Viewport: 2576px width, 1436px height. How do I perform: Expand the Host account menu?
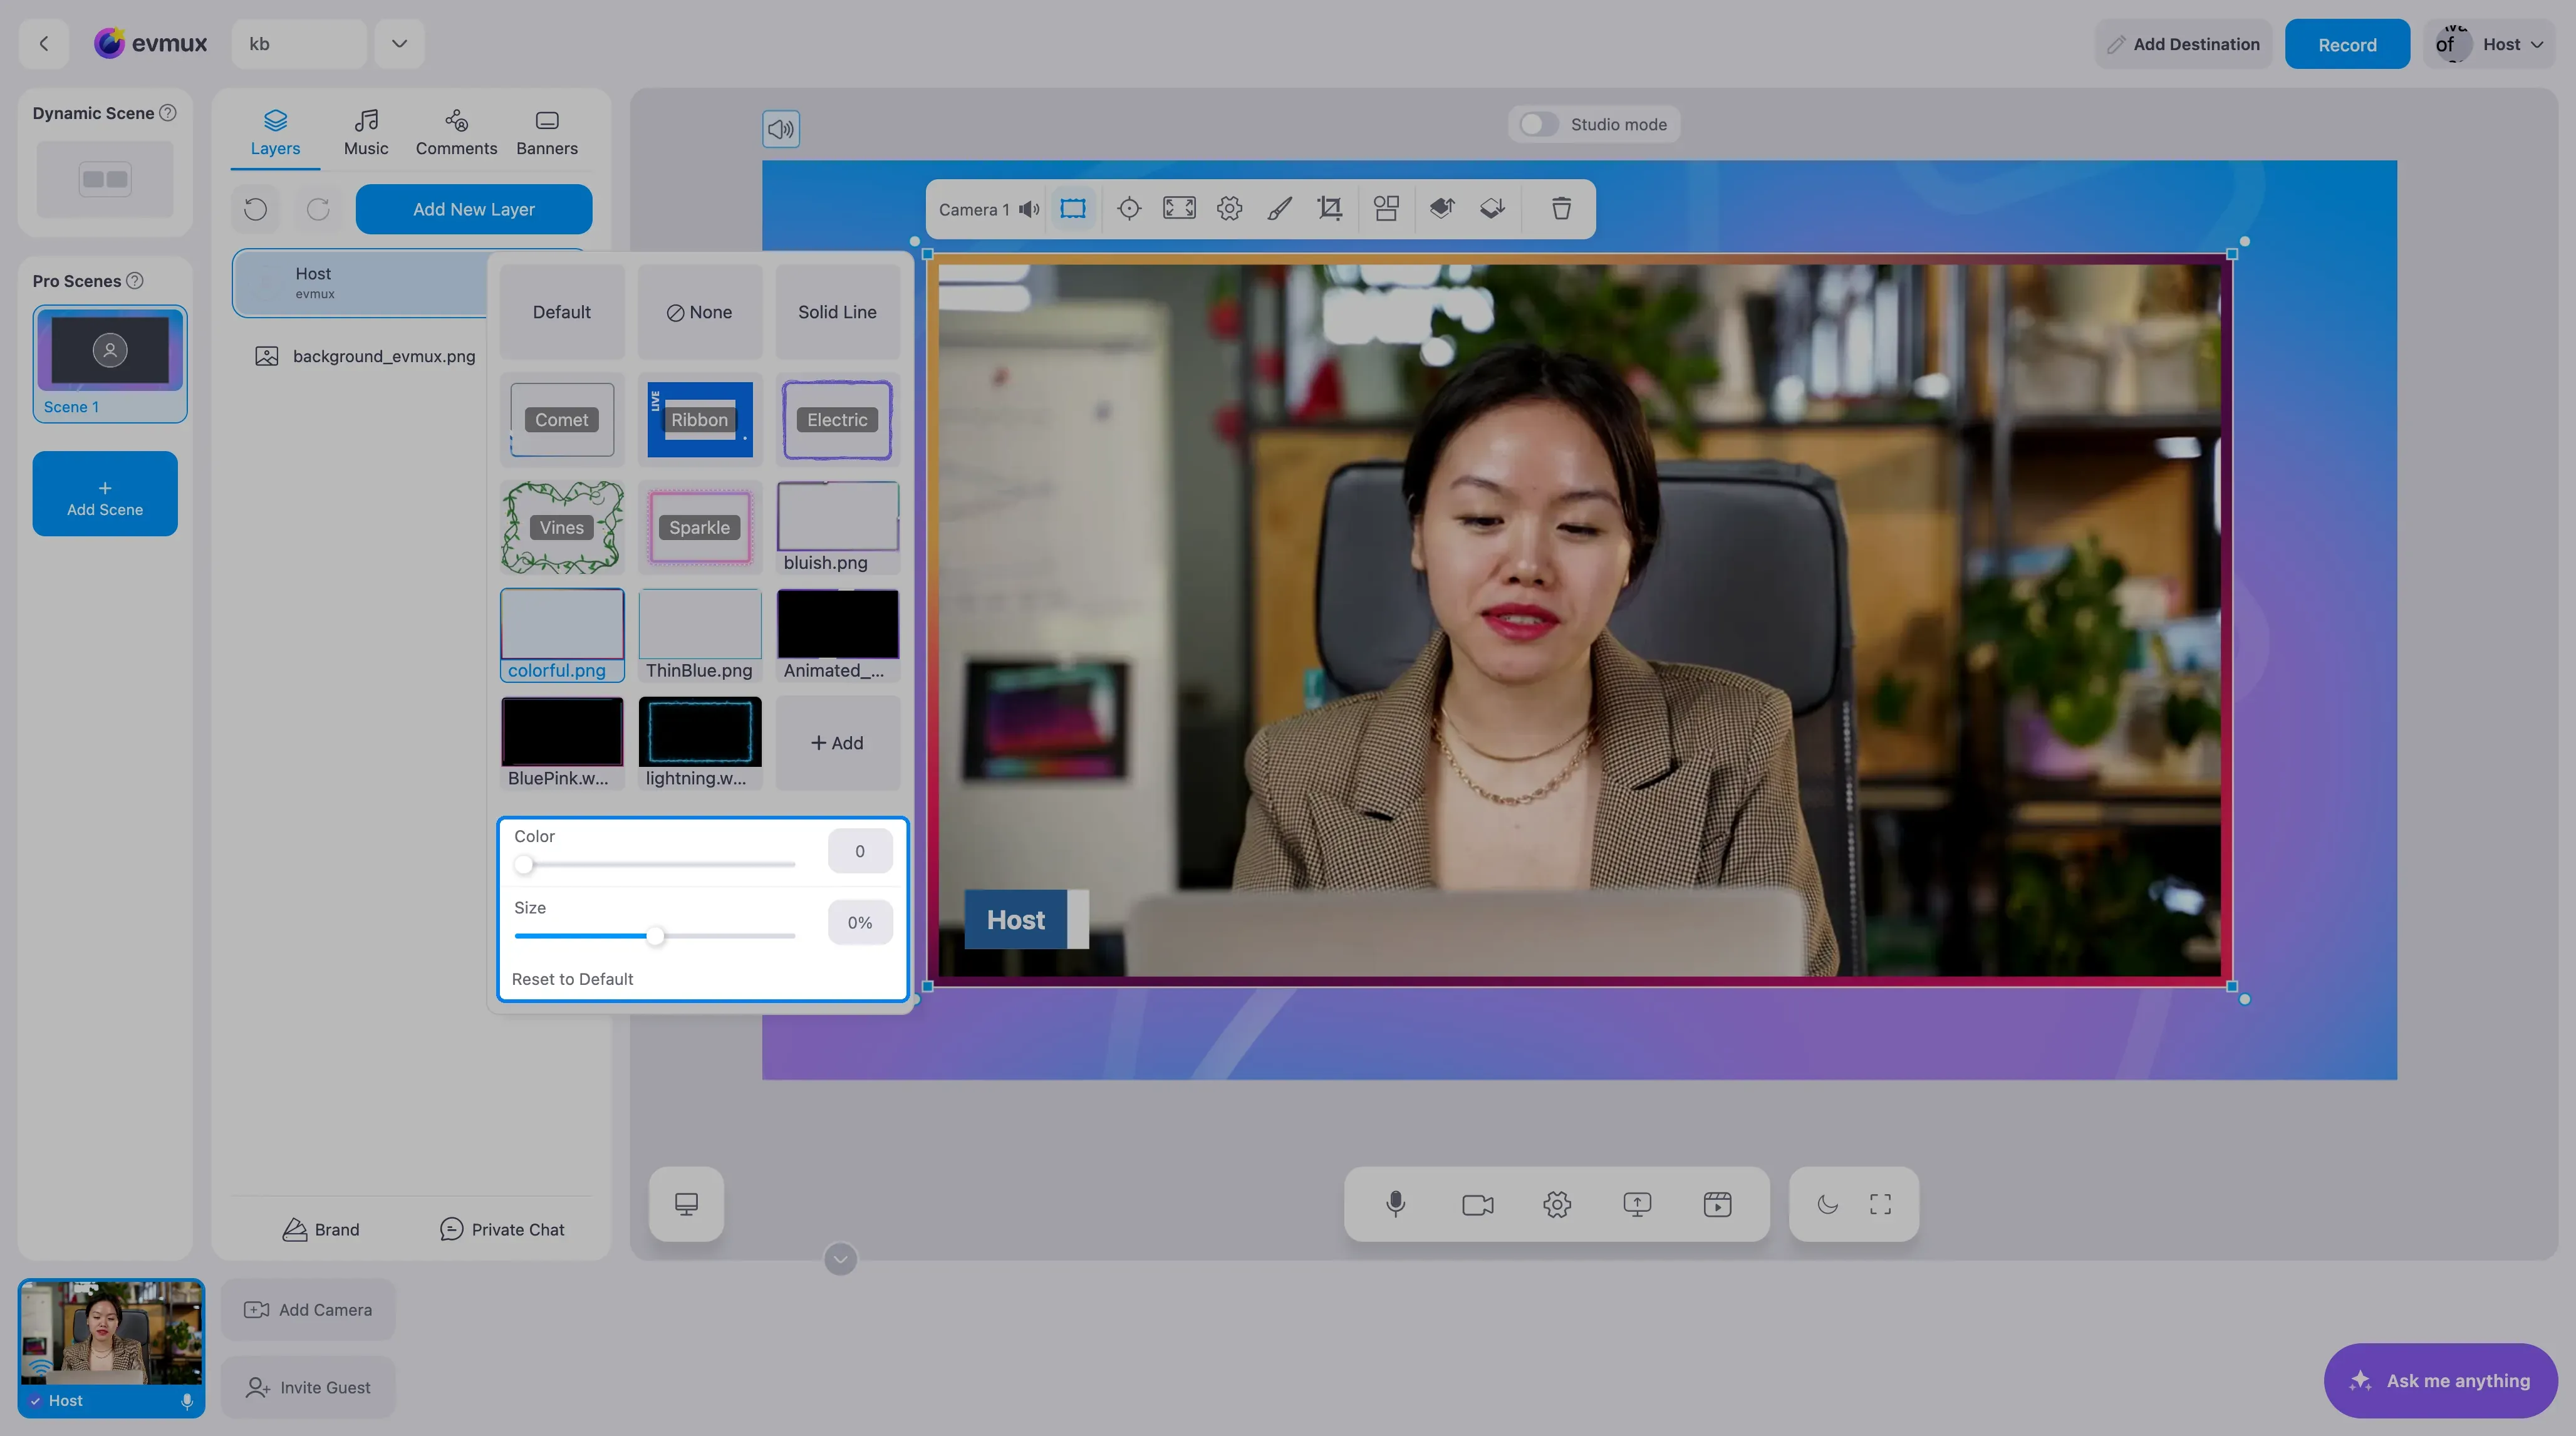tap(2489, 44)
